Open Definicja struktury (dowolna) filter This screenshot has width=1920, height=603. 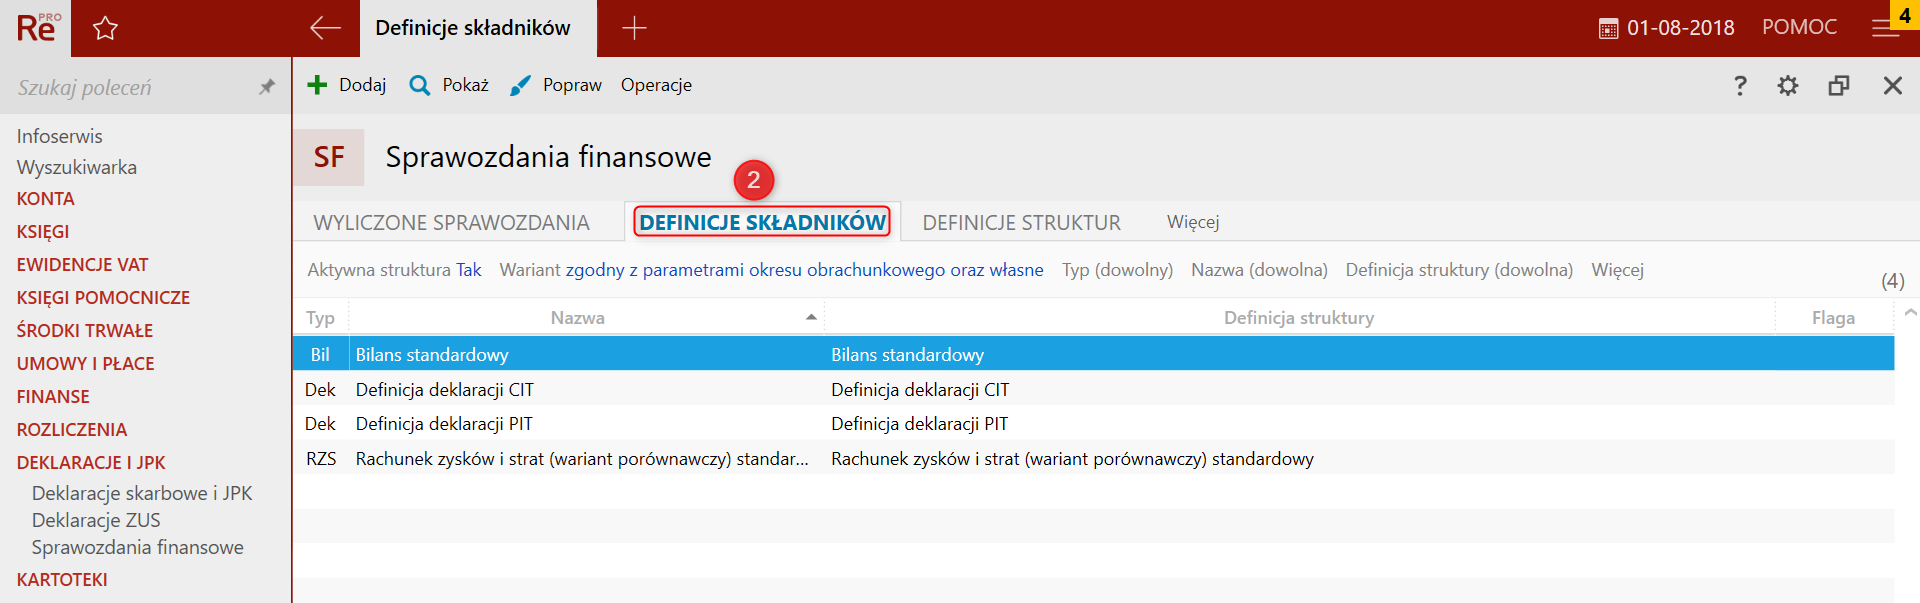point(1459,270)
